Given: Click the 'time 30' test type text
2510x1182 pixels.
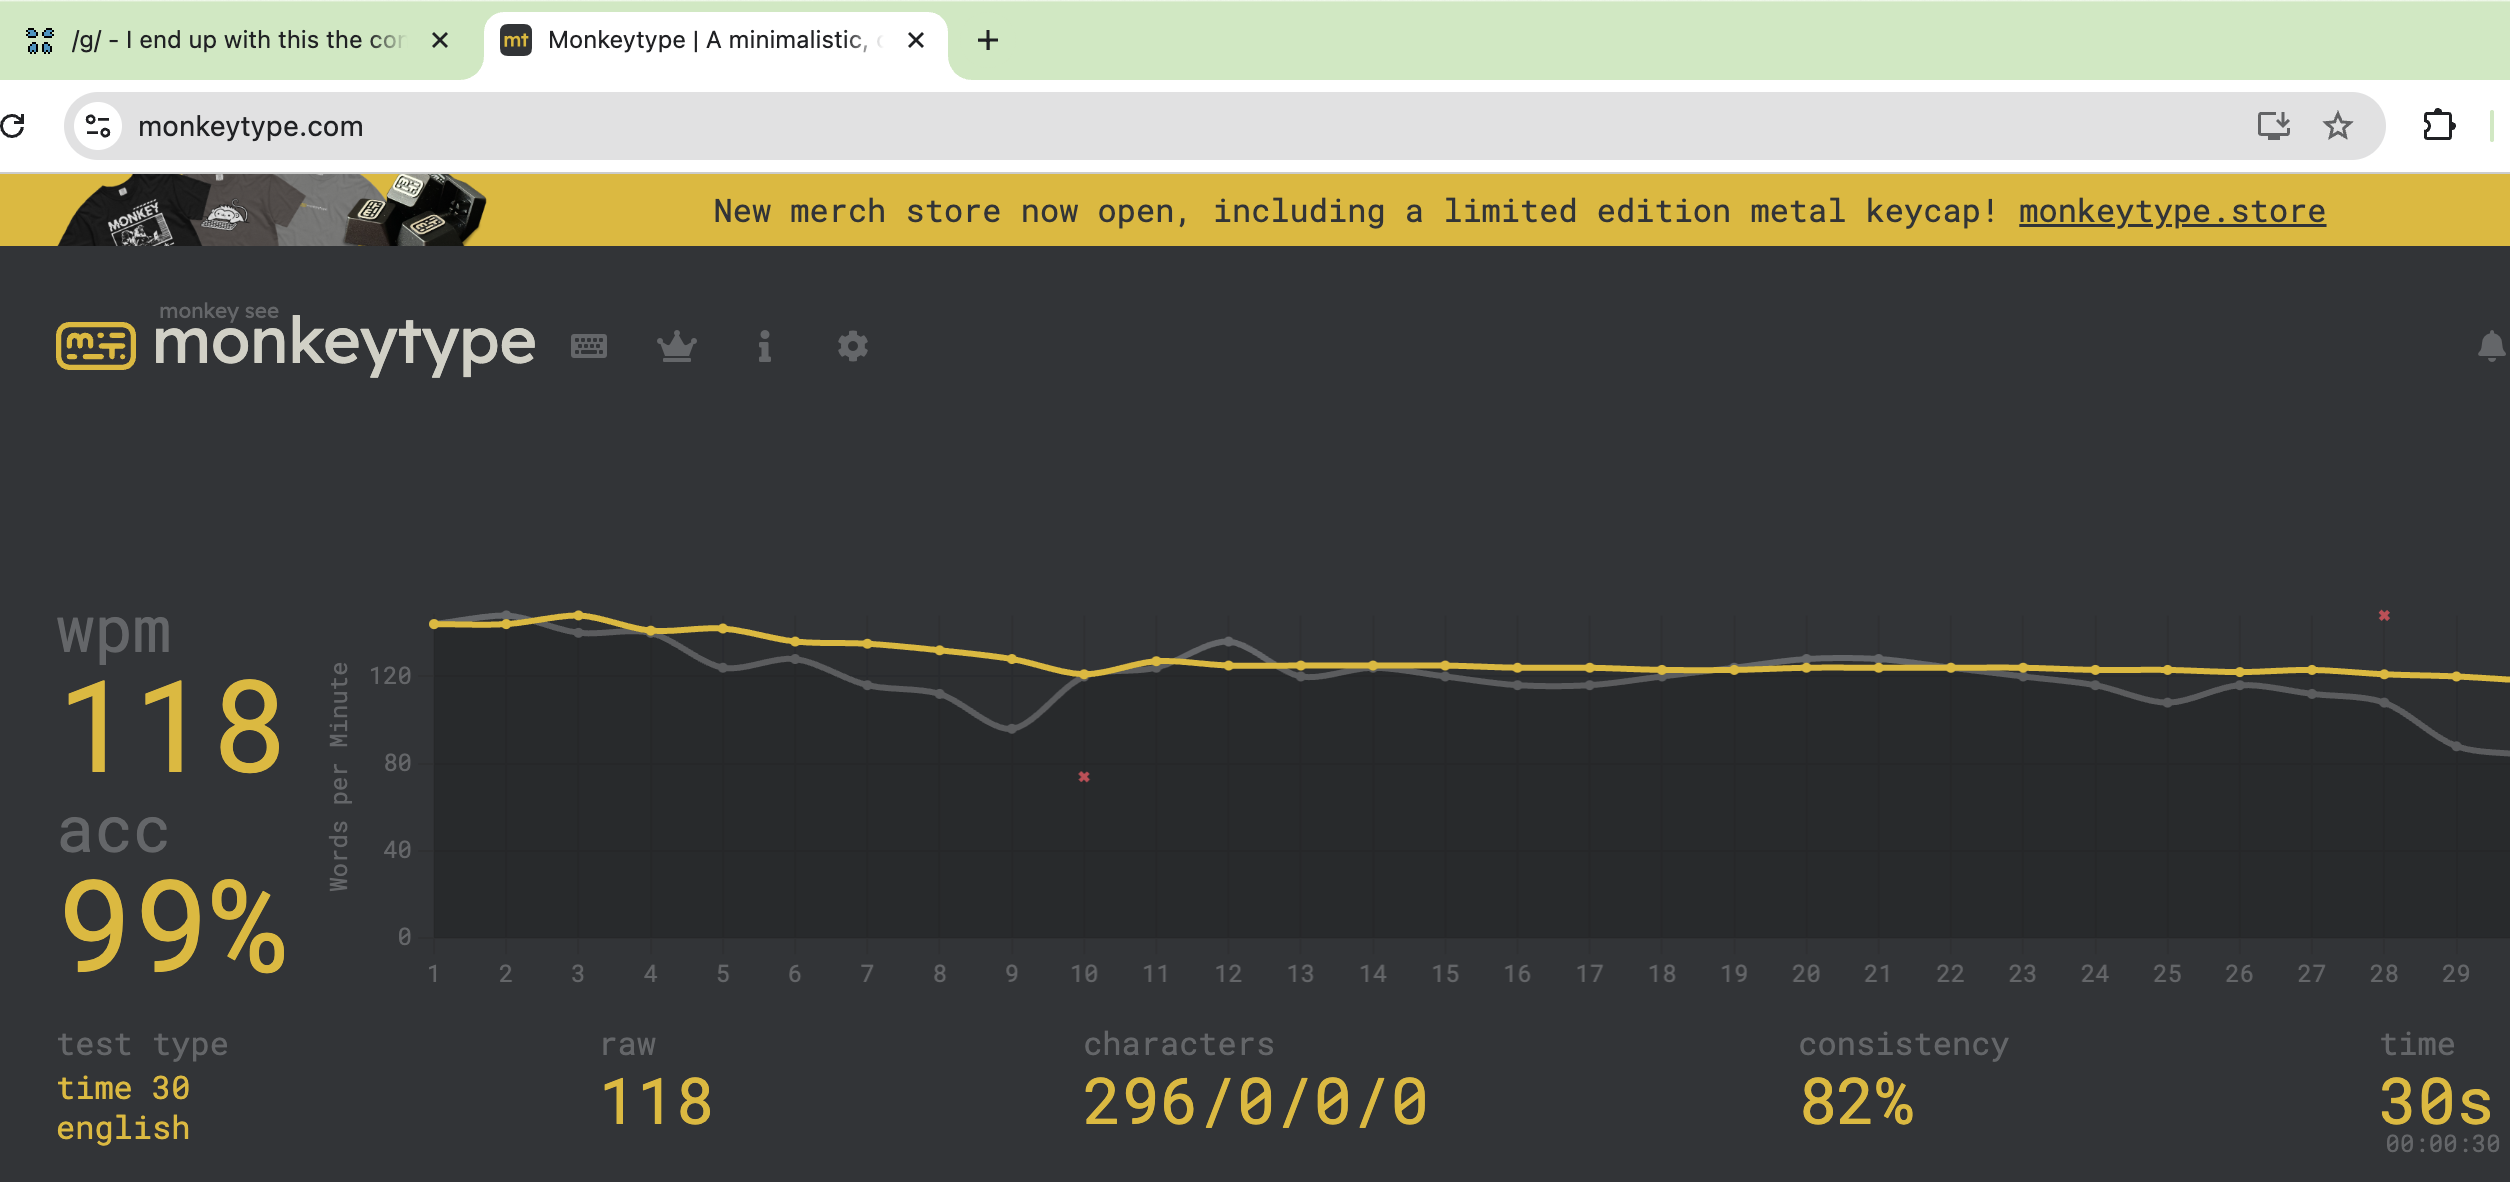Looking at the screenshot, I should [123, 1088].
